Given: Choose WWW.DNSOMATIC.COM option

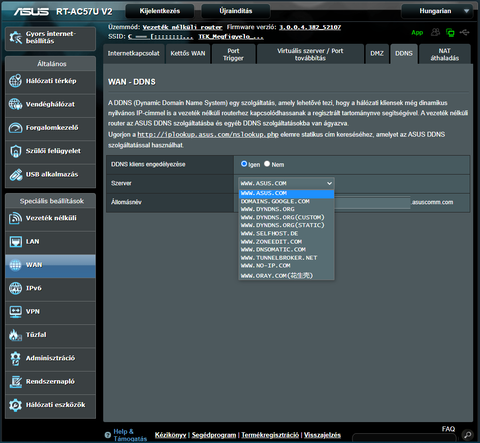Looking at the screenshot, I should coord(286,250).
